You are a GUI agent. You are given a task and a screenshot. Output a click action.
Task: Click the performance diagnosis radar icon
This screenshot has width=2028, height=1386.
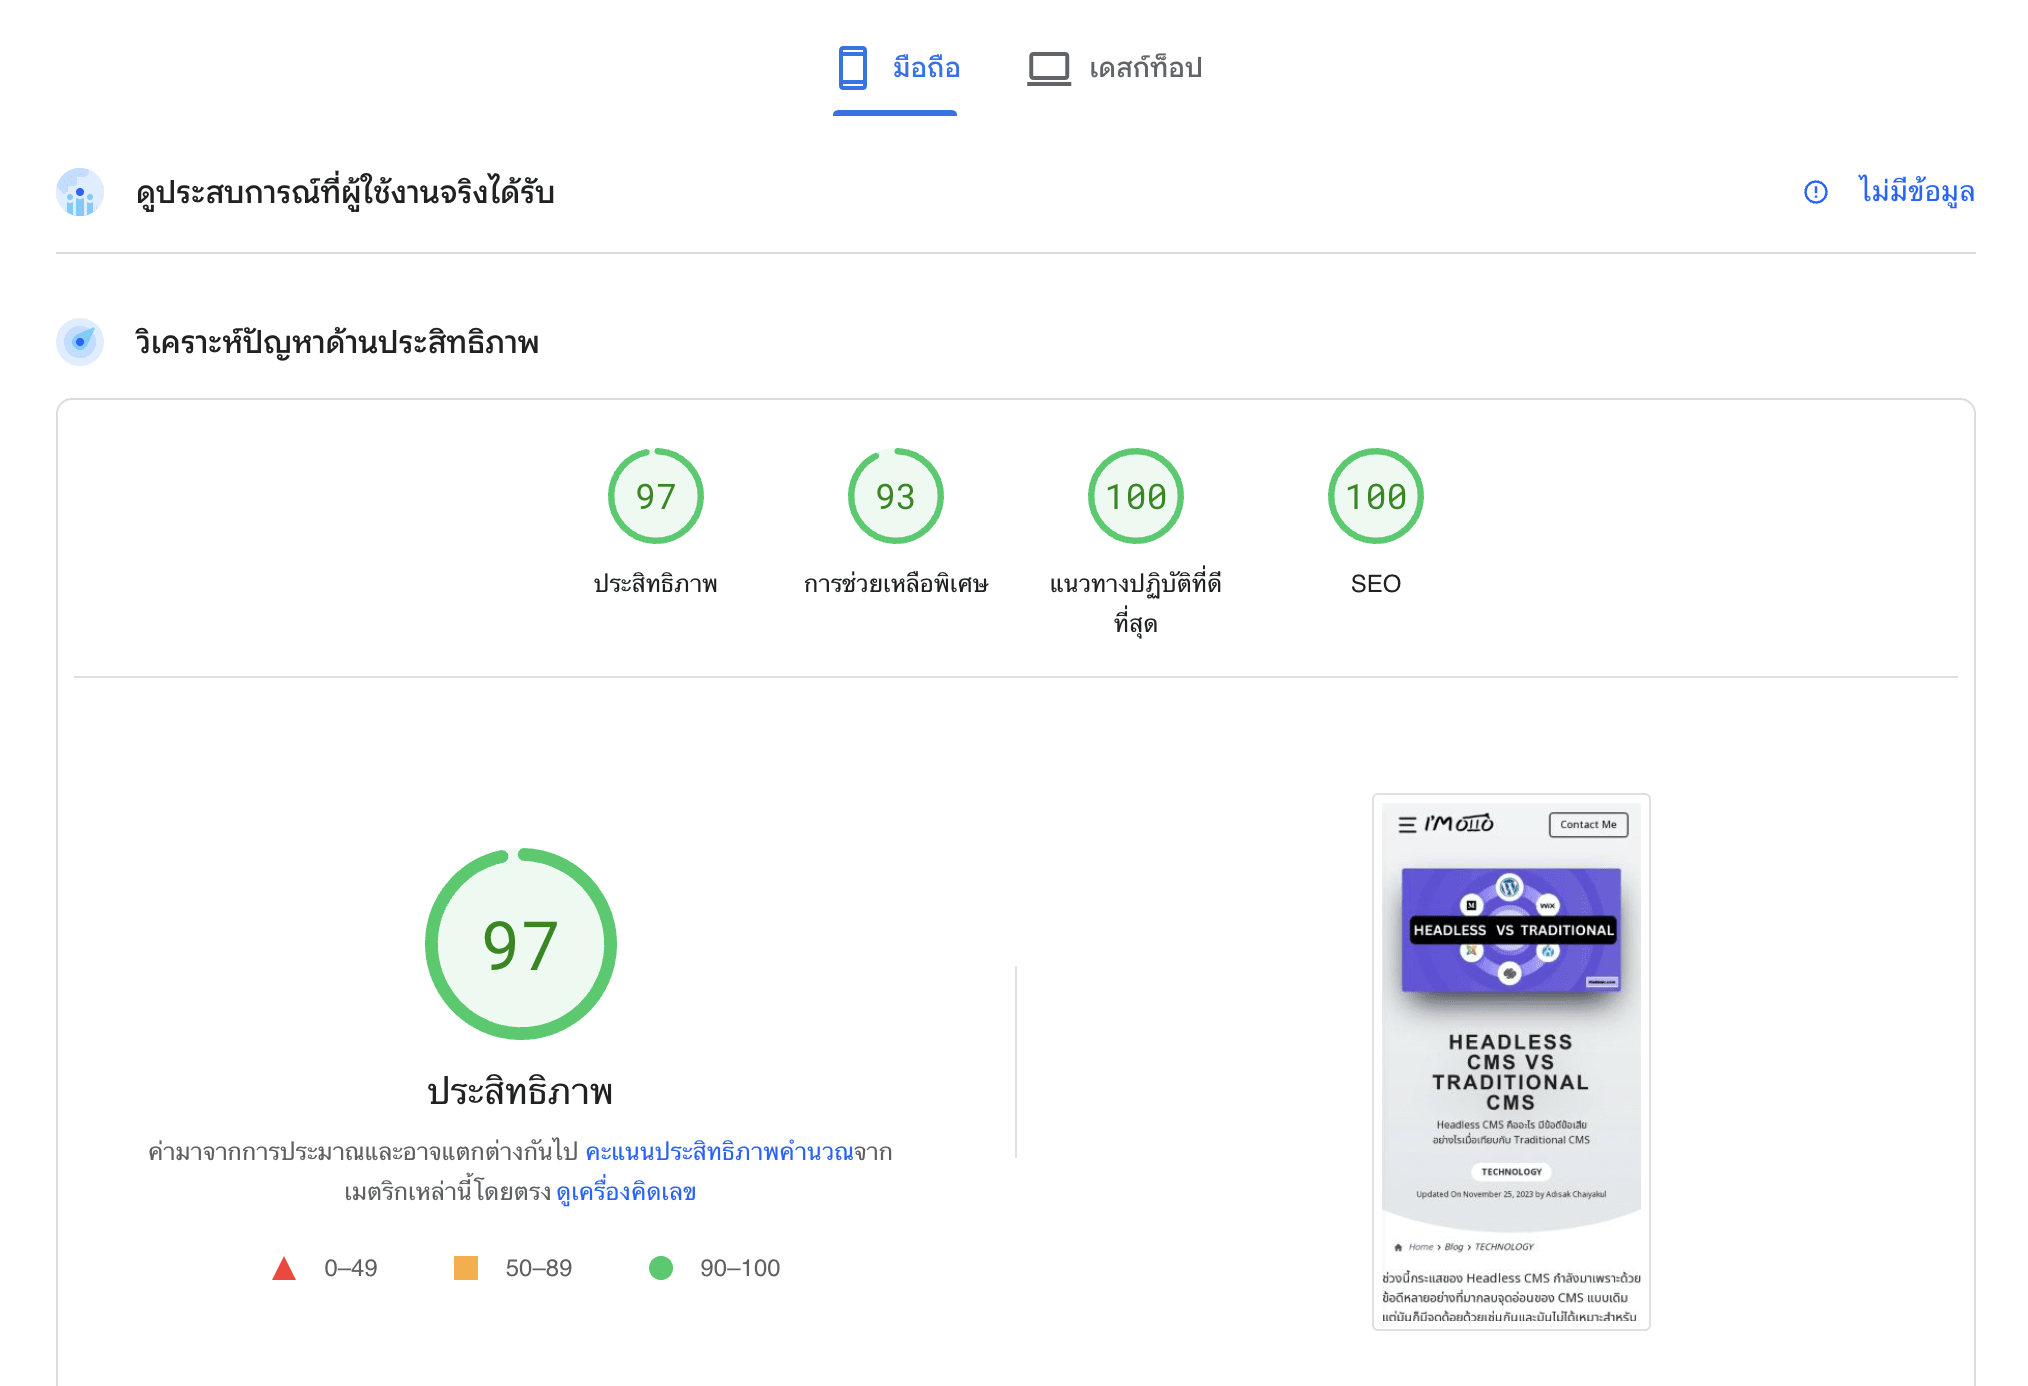tap(80, 342)
